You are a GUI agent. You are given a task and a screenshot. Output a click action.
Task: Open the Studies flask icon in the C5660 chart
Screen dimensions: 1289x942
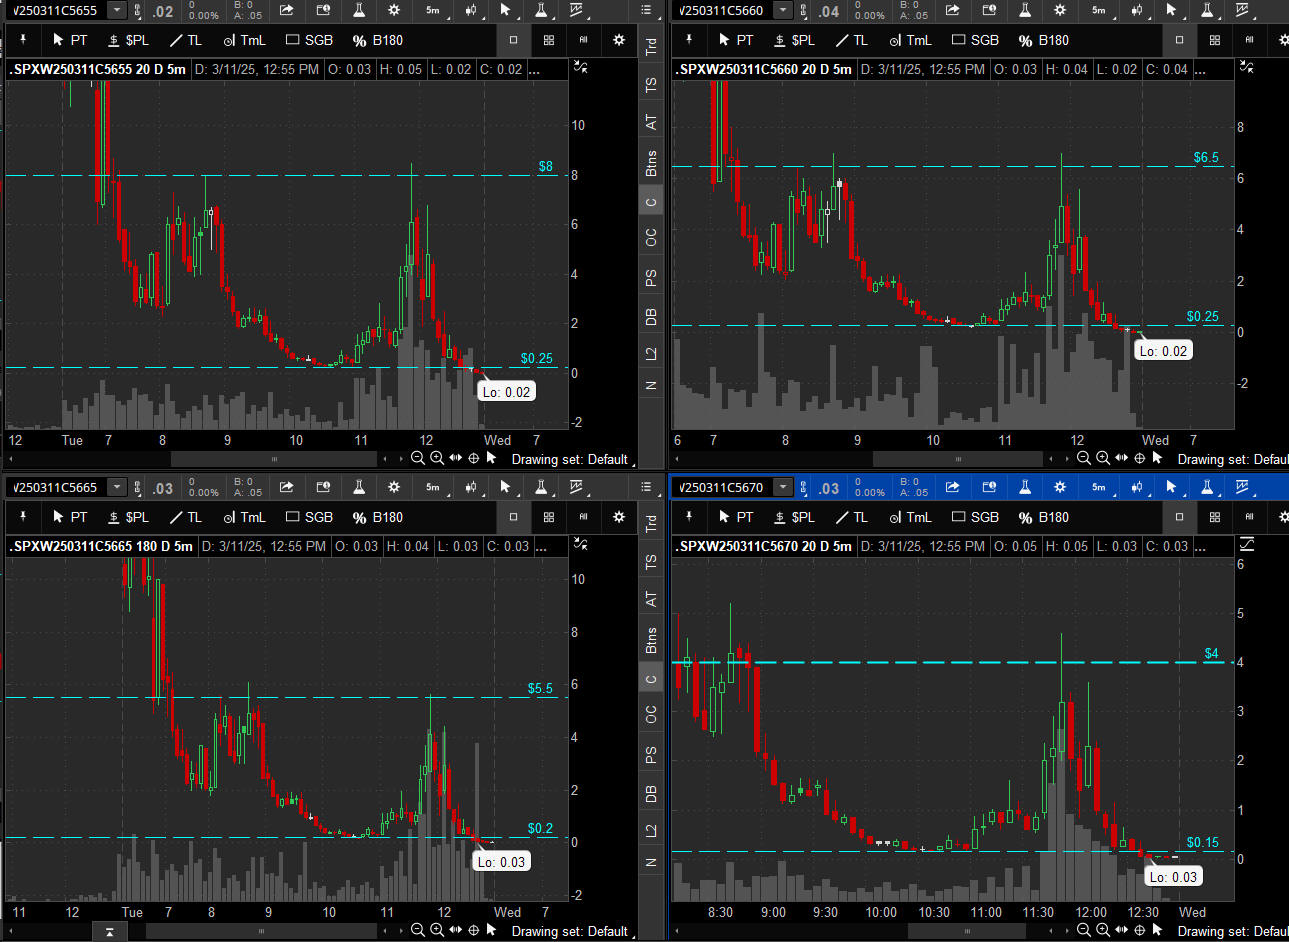point(1025,10)
